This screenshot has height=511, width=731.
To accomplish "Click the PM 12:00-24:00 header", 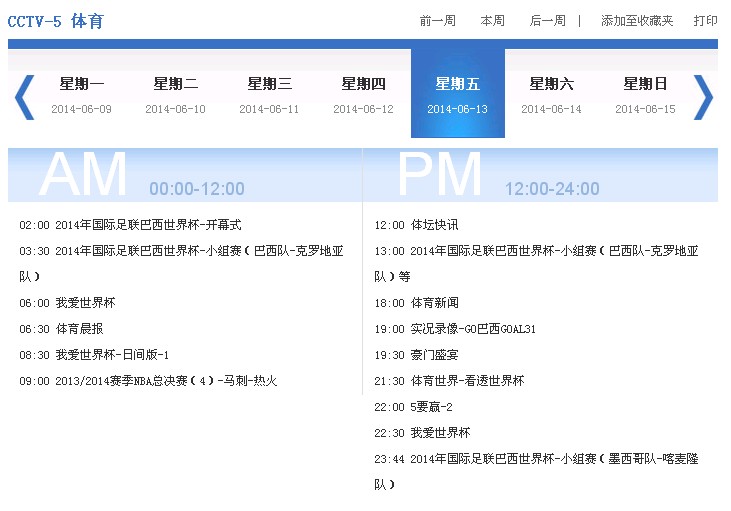I will 540,175.
